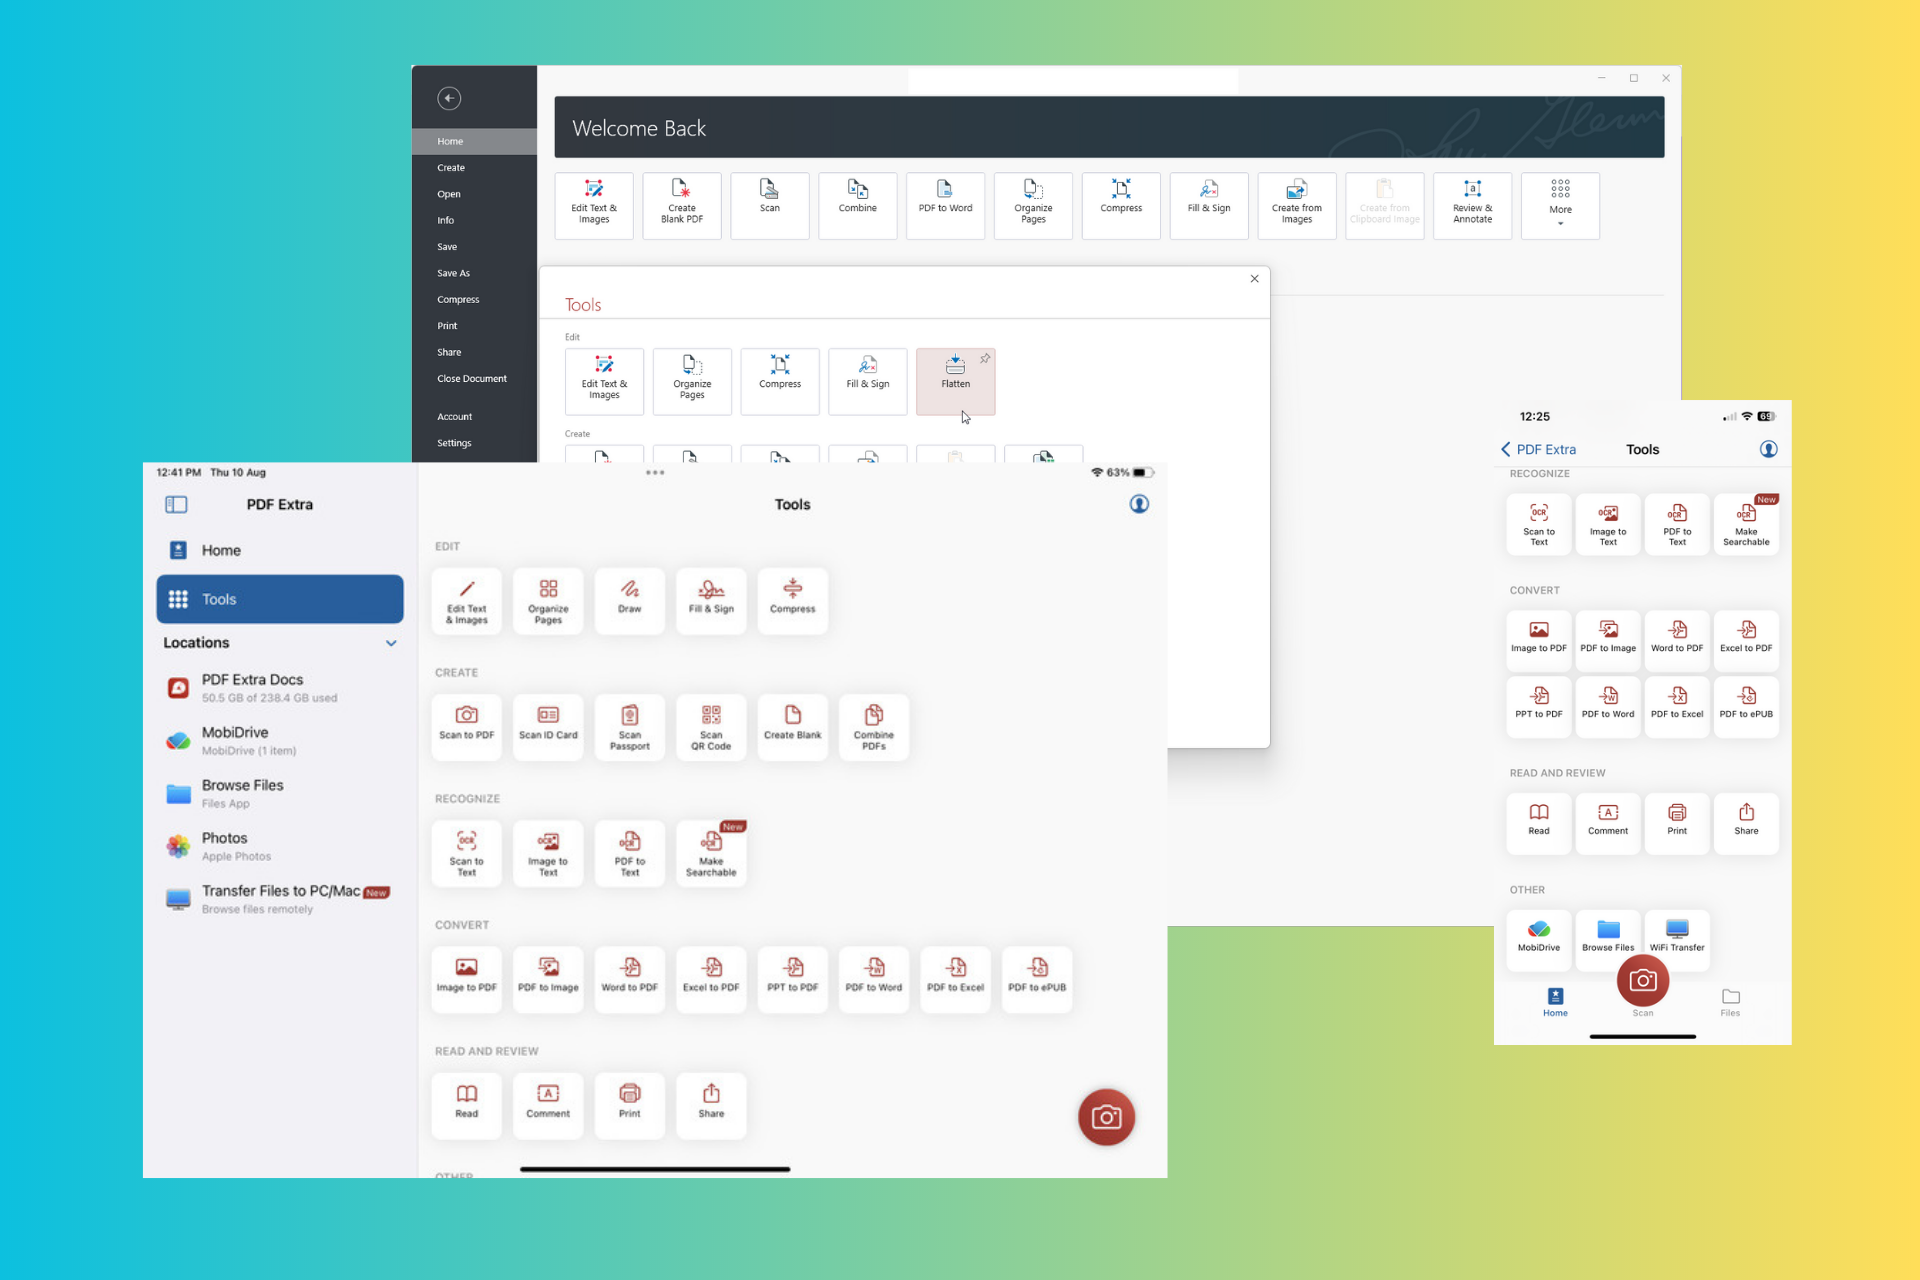The height and width of the screenshot is (1280, 1920).
Task: Choose PDF to Word in desktop toolbar
Action: 945,206
